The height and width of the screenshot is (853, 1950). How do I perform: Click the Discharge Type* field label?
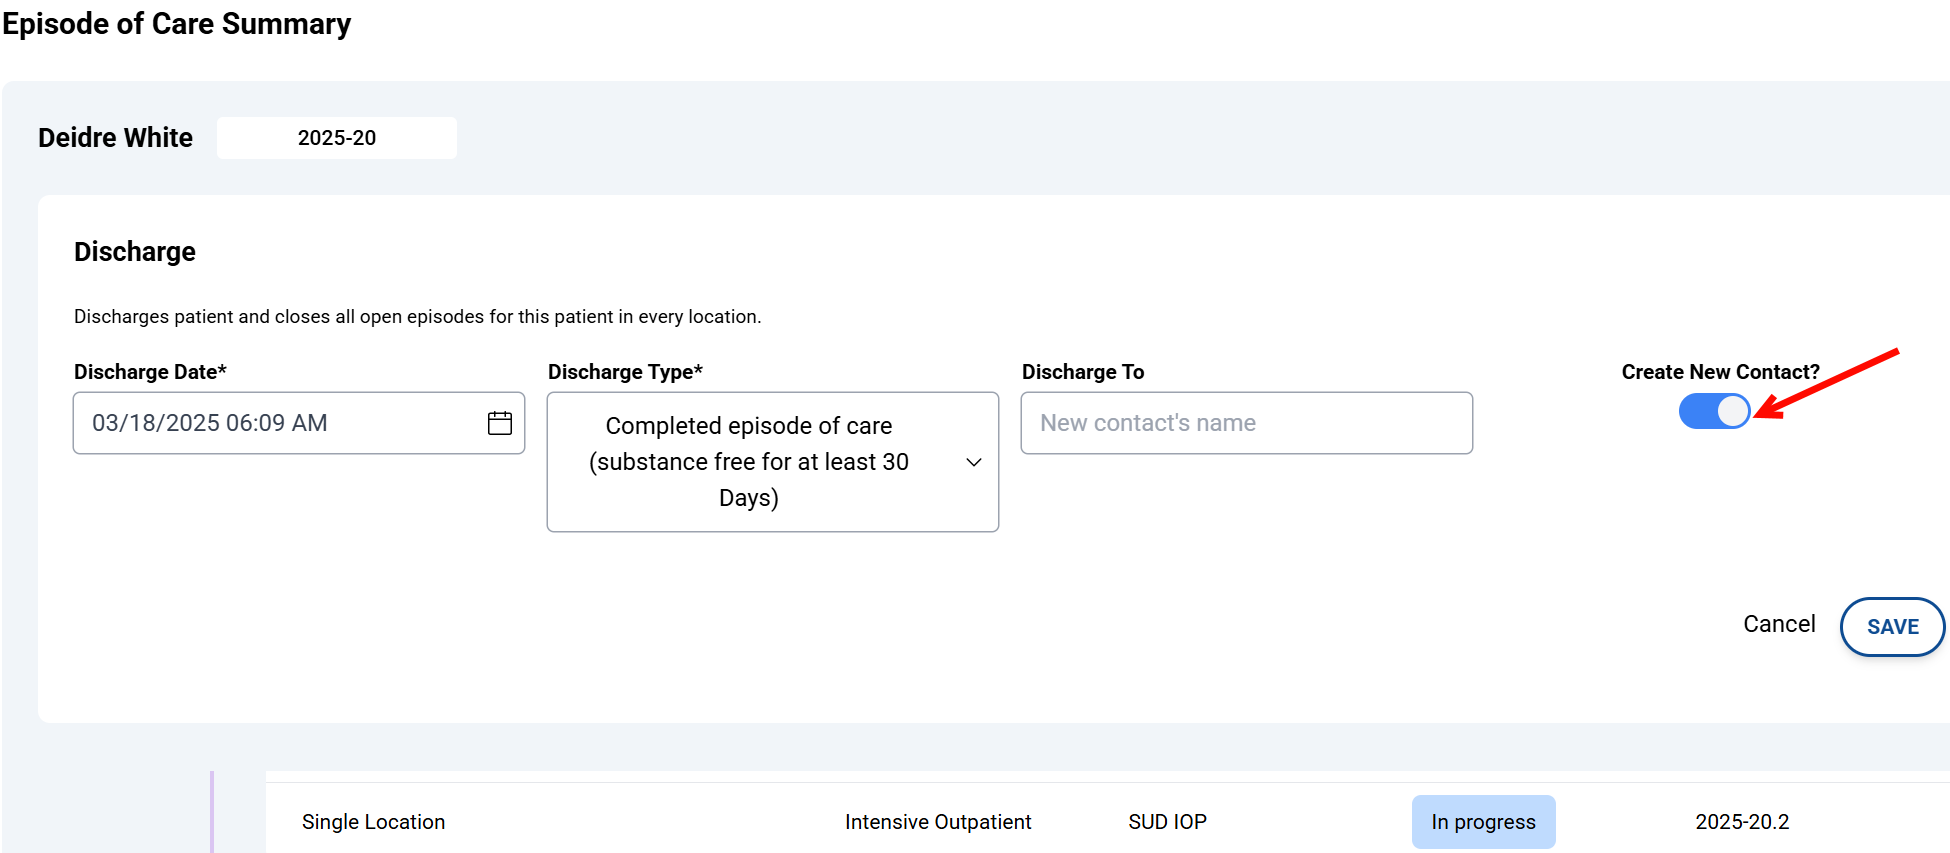coord(625,372)
